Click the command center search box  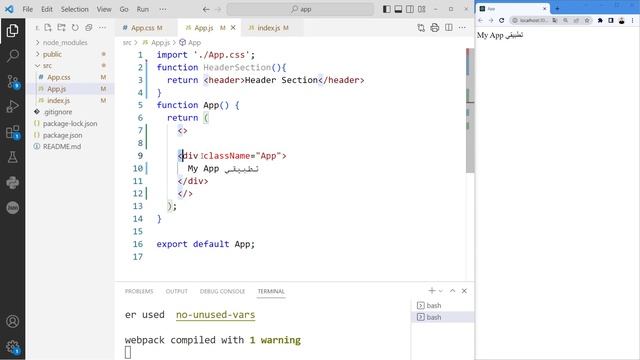click(x=300, y=9)
